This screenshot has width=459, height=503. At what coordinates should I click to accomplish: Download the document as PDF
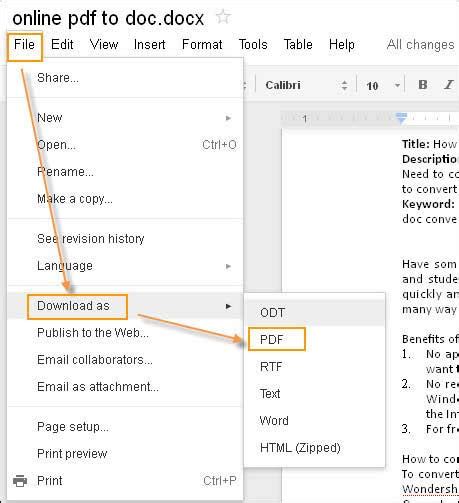point(314,340)
